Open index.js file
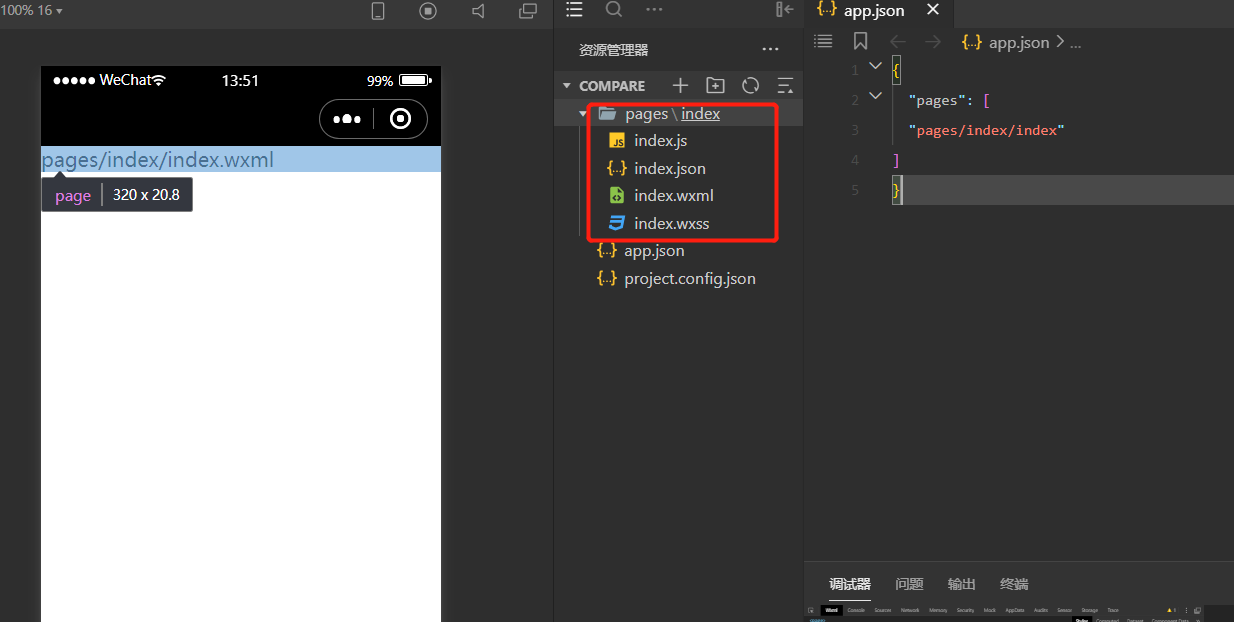 coord(660,141)
